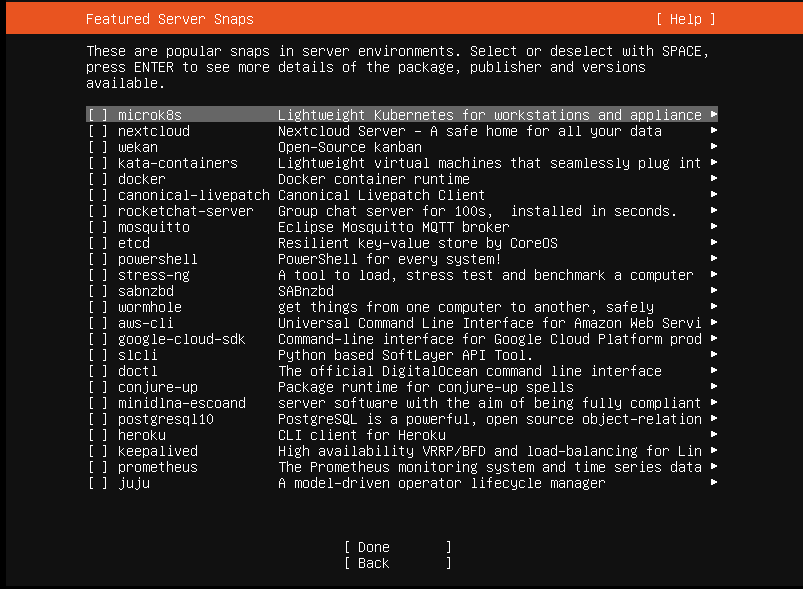Image resolution: width=803 pixels, height=589 pixels.
Task: Open the arrow at the wormhole row
Action: tap(714, 306)
